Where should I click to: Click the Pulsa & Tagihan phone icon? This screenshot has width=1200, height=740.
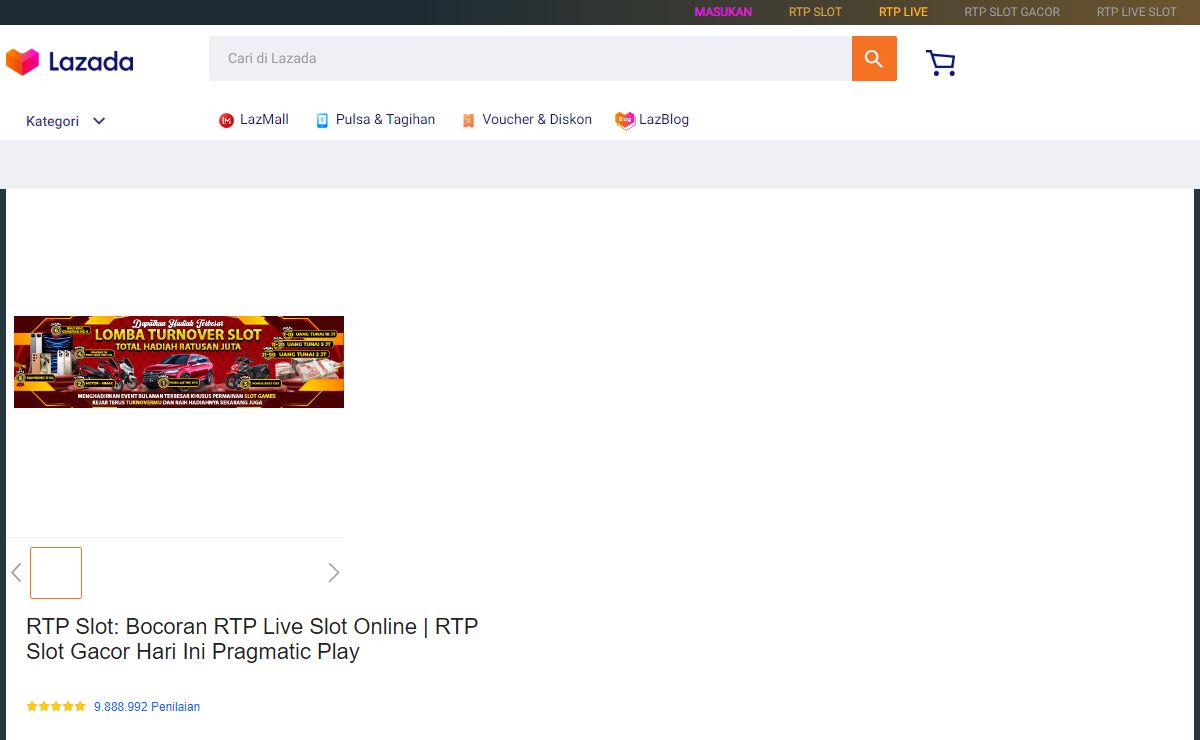tap(322, 120)
